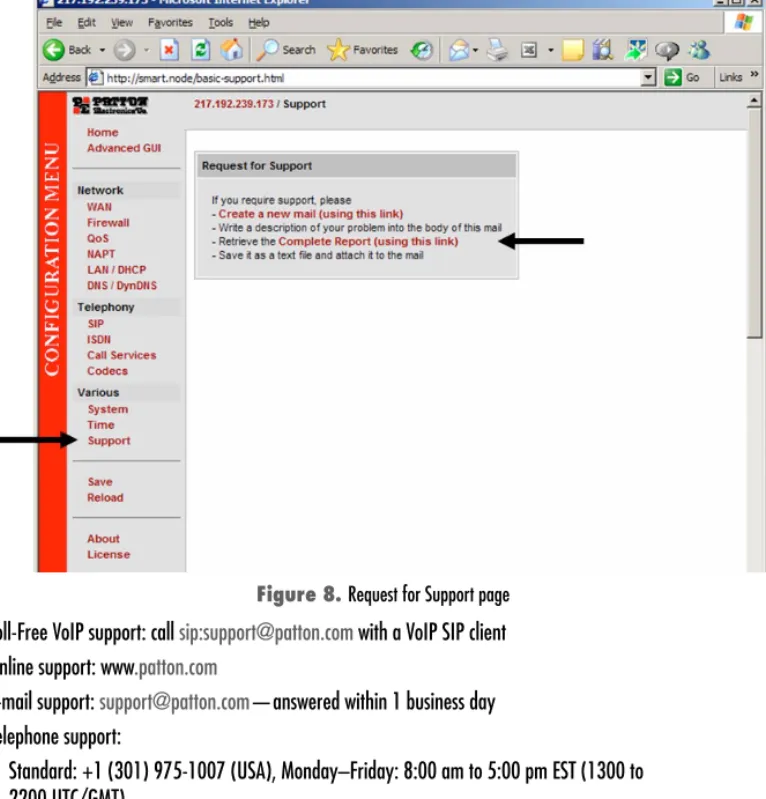Open the ISDN telephony link

(x=98, y=340)
